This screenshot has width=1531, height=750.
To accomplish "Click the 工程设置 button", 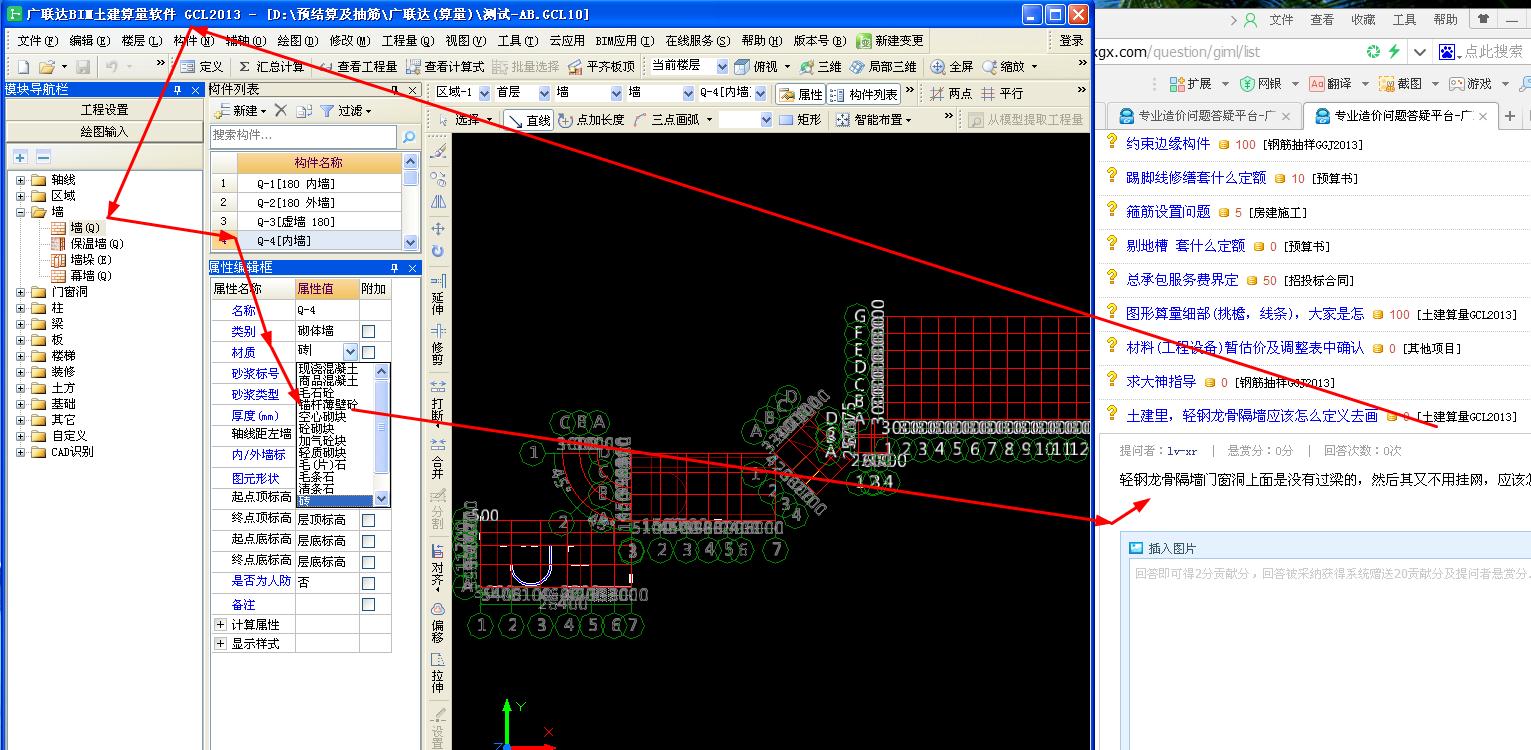I will 105,110.
